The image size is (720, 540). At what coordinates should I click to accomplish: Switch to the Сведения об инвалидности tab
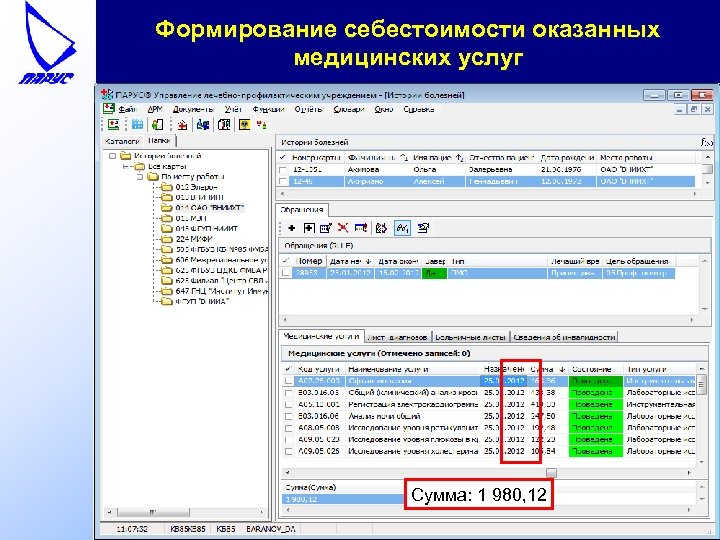[564, 337]
